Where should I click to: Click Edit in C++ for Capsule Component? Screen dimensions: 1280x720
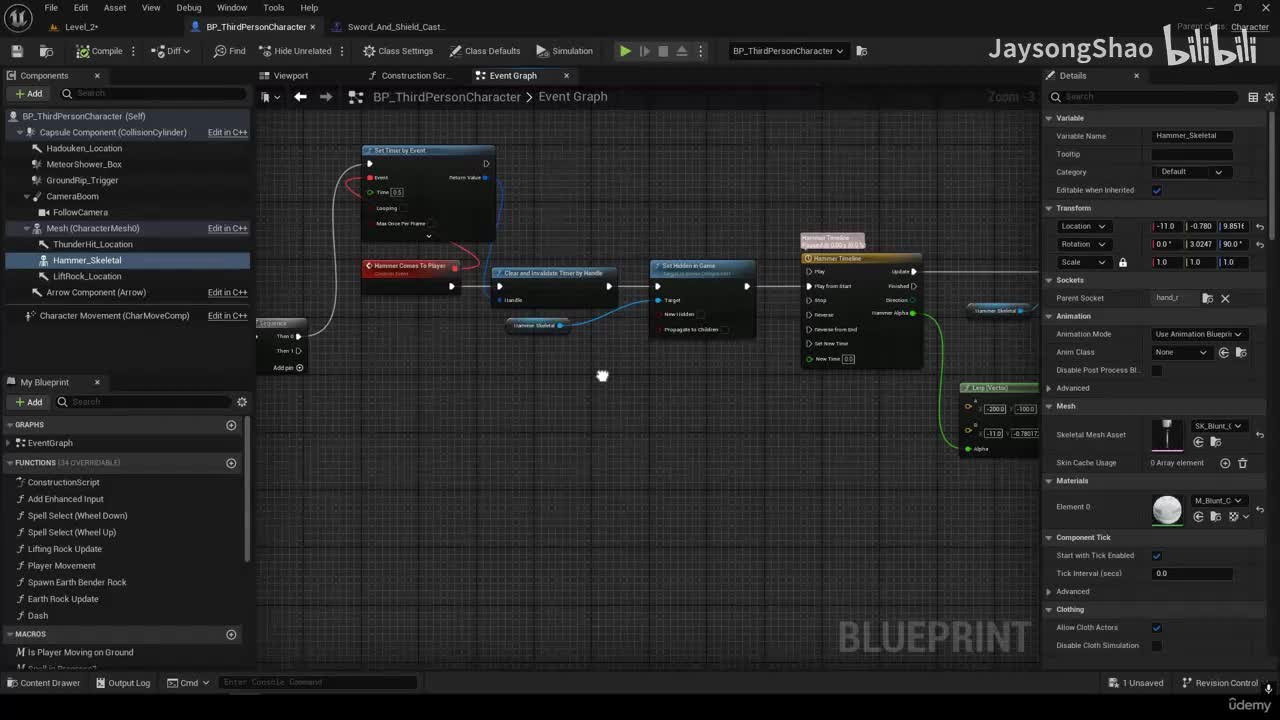coord(227,132)
